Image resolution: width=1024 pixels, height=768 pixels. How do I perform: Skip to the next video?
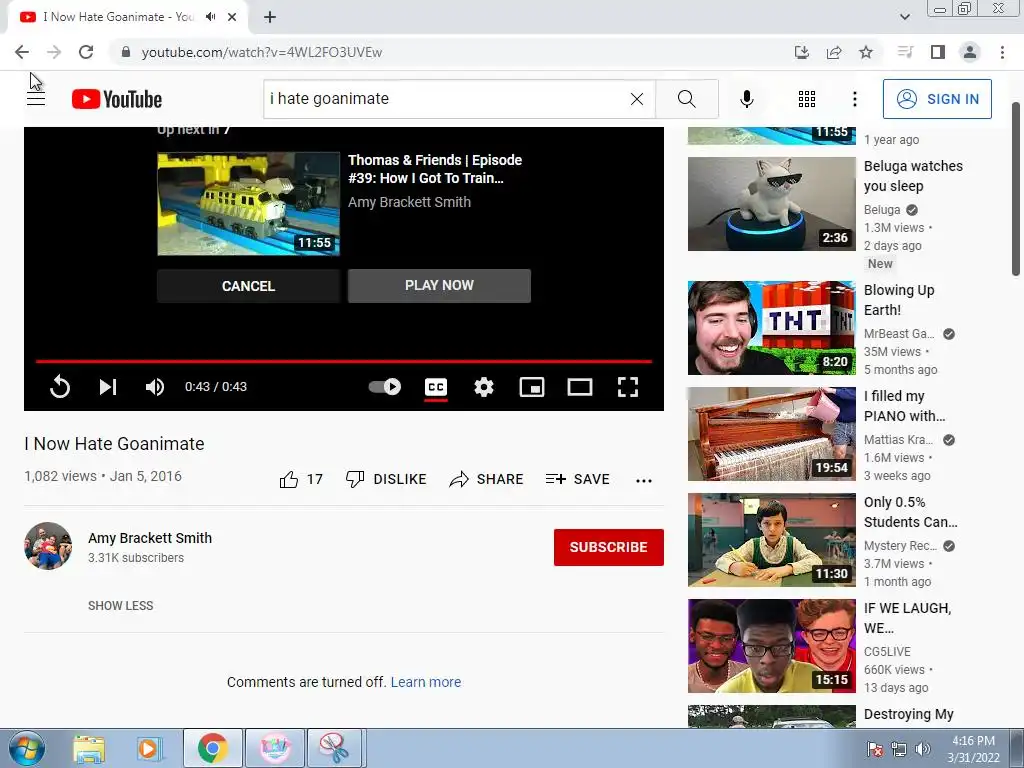[108, 387]
